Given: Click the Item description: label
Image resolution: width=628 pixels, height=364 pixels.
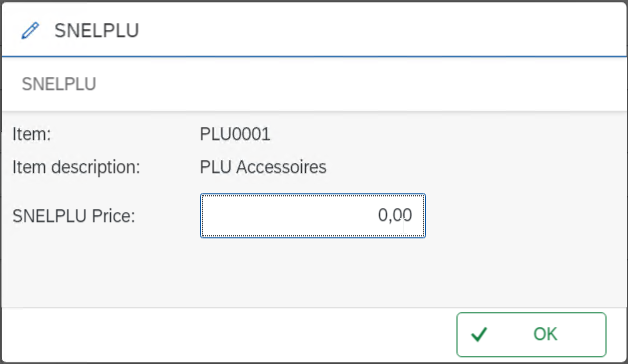Looking at the screenshot, I should point(76,167).
